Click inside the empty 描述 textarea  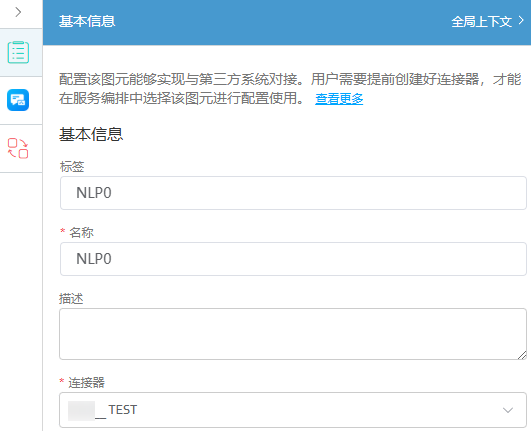pyautogui.click(x=293, y=334)
